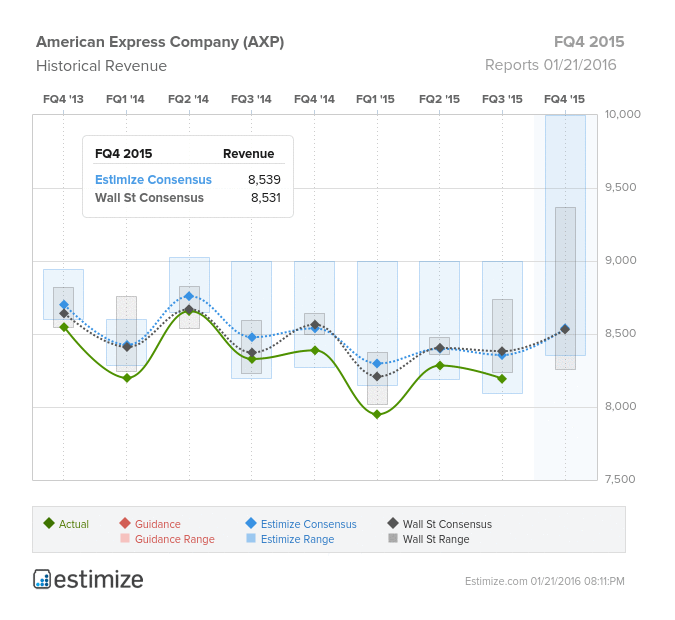The width and height of the screenshot is (675, 620).
Task: Click the FQ4 2015 tooltip title
Action: point(124,154)
